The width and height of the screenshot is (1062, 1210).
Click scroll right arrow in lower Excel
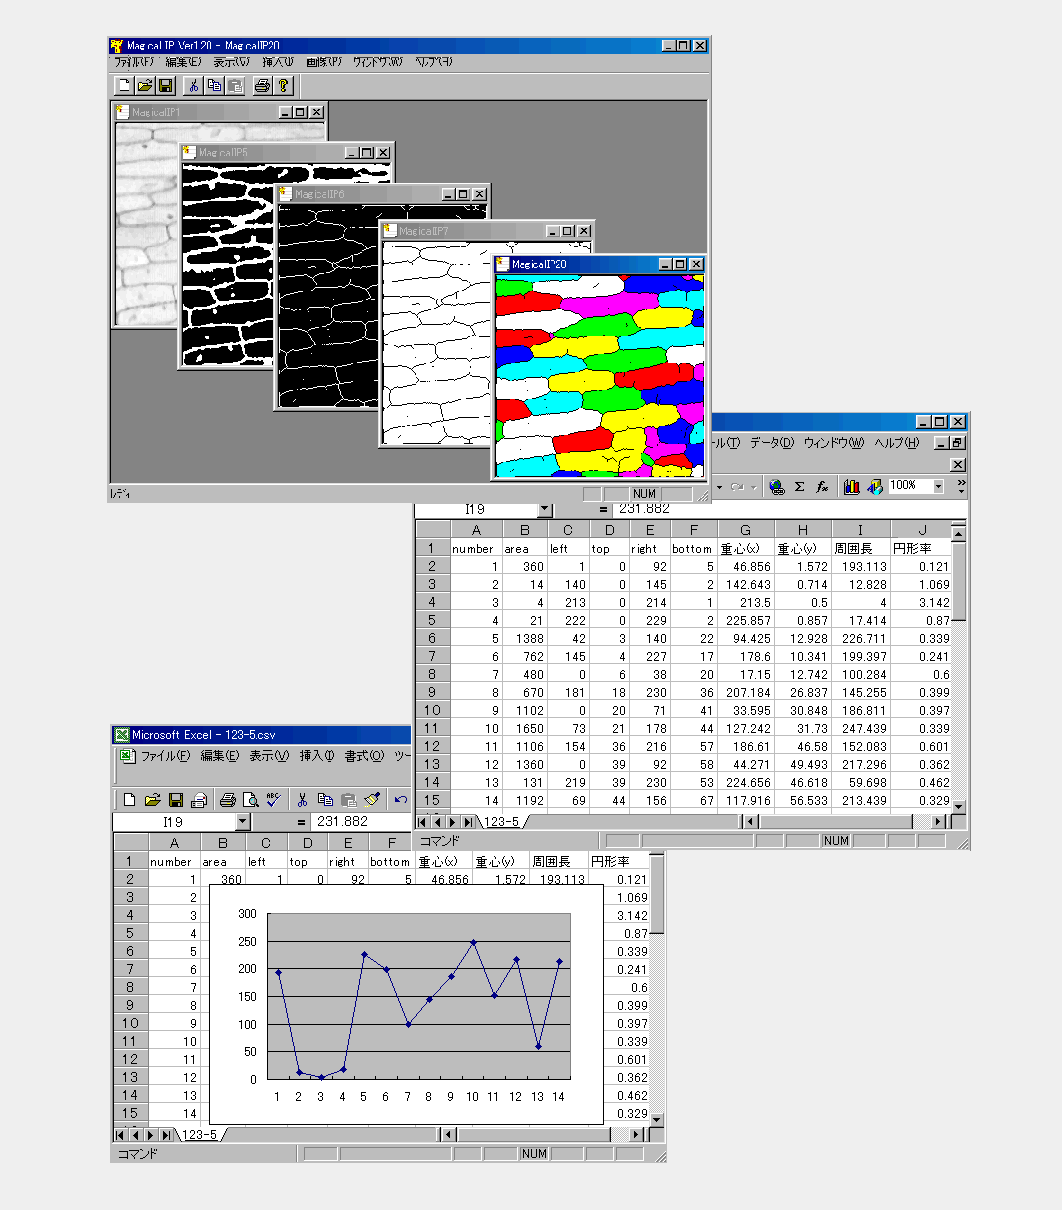click(x=637, y=1135)
